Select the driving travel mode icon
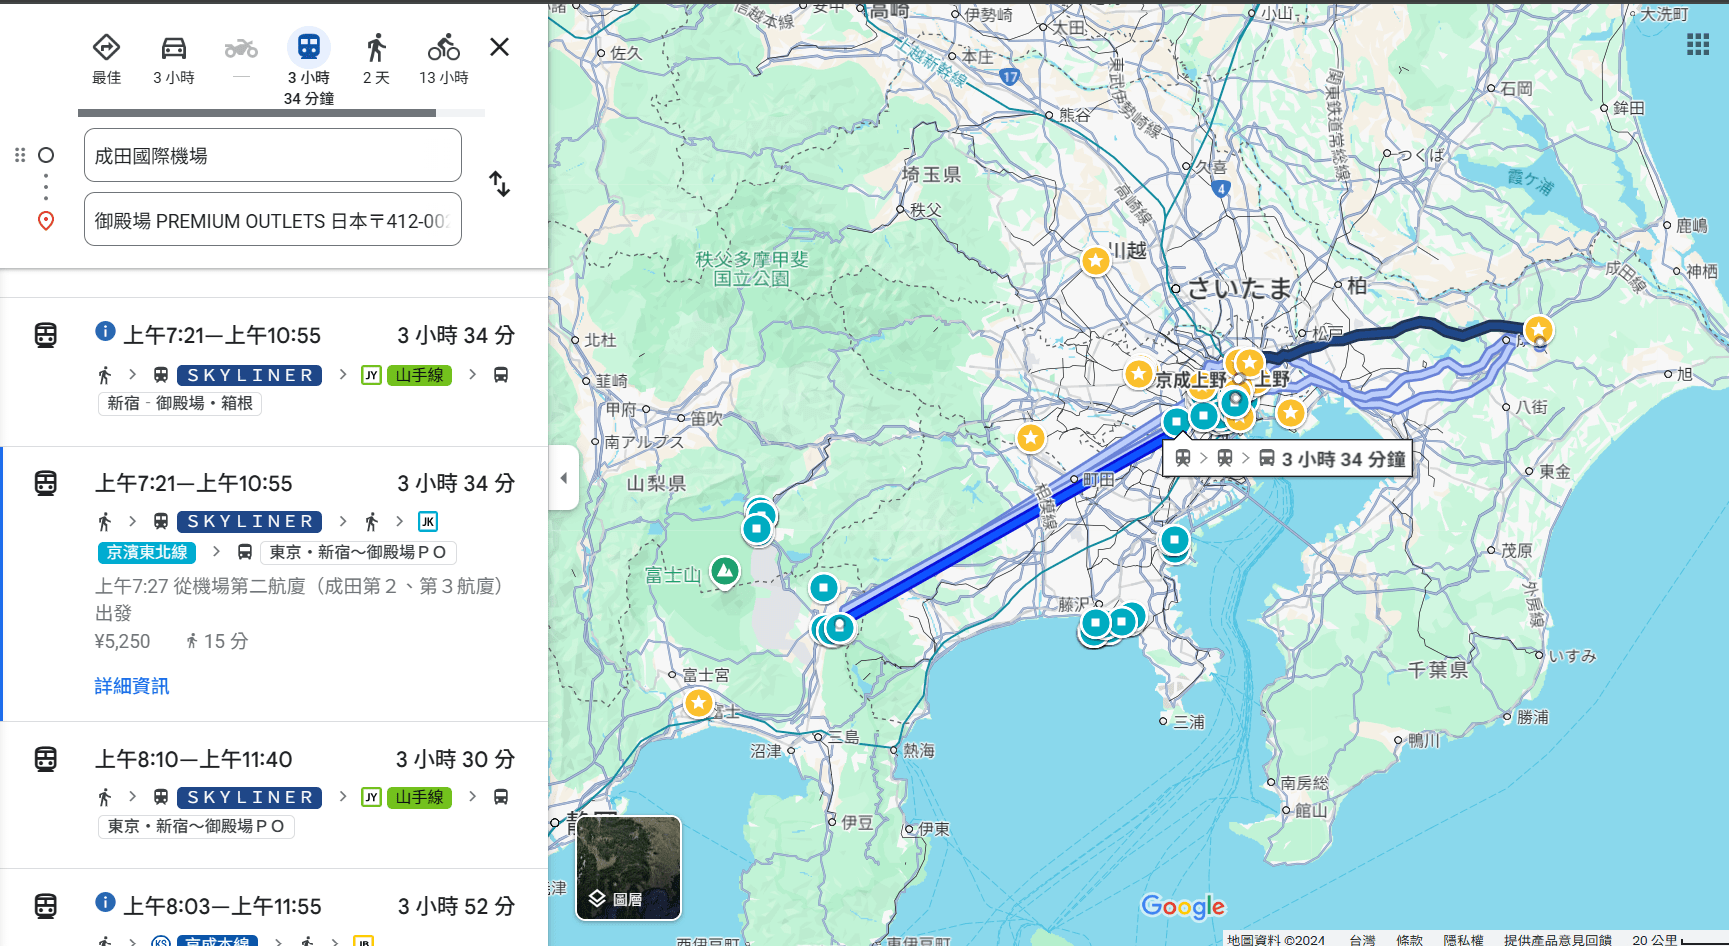Image resolution: width=1729 pixels, height=946 pixels. tap(174, 48)
